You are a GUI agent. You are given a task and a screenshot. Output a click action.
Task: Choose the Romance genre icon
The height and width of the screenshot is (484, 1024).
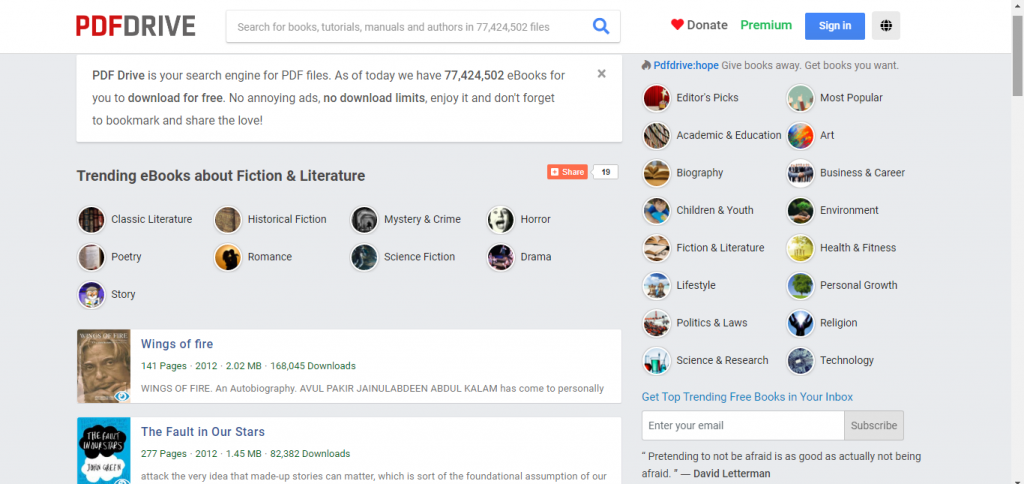point(228,257)
